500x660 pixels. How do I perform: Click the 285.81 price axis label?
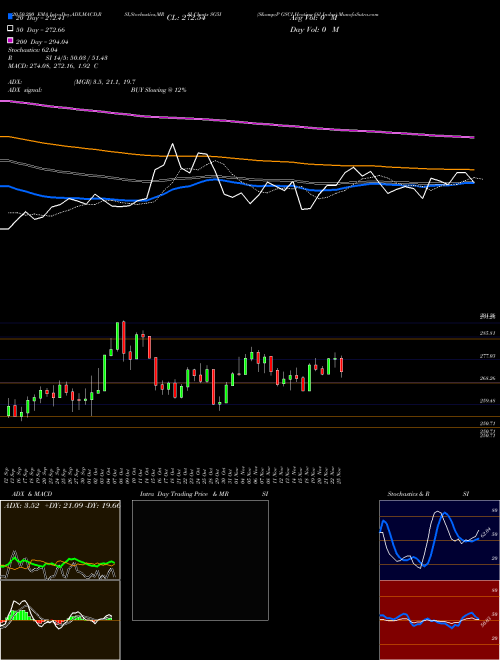(487, 333)
